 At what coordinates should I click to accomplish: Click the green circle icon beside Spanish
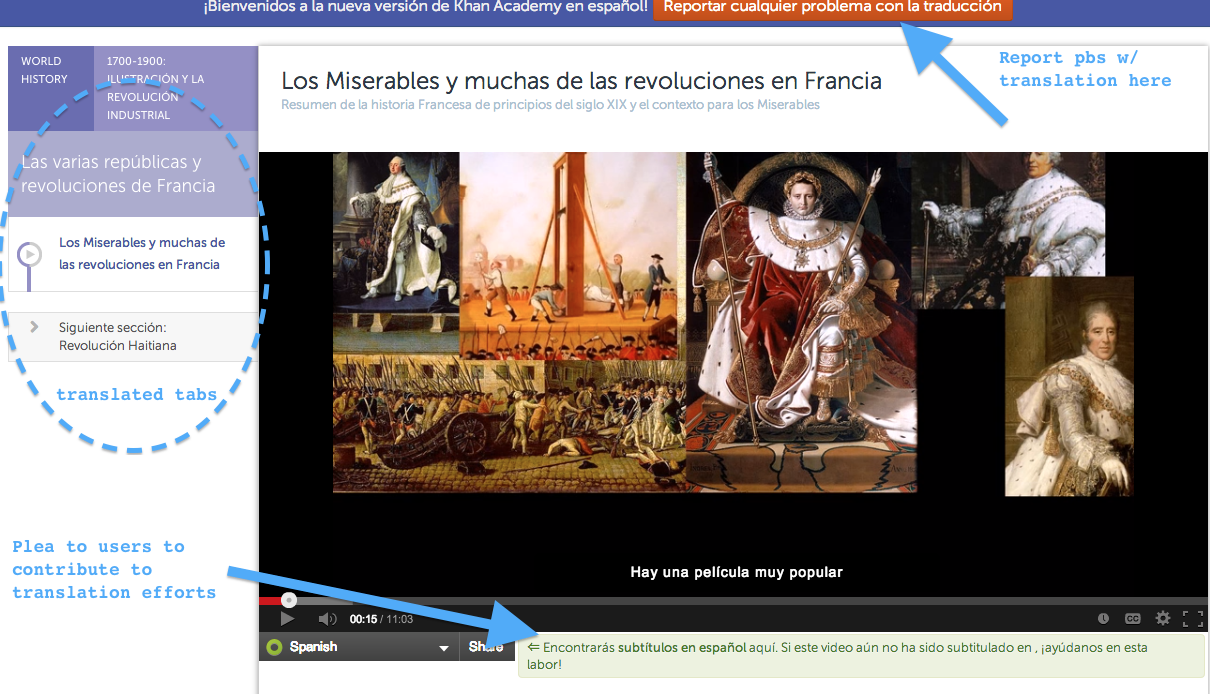pyautogui.click(x=274, y=647)
